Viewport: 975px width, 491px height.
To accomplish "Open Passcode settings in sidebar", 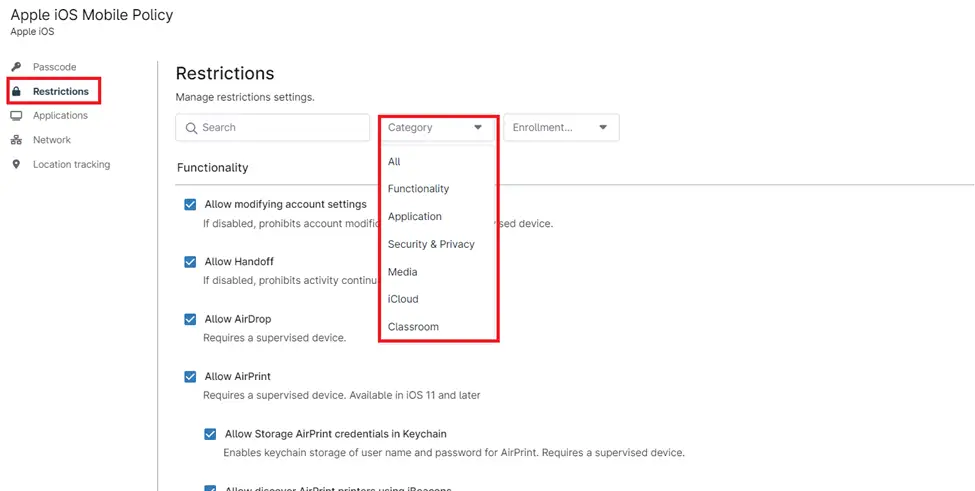I will (55, 67).
